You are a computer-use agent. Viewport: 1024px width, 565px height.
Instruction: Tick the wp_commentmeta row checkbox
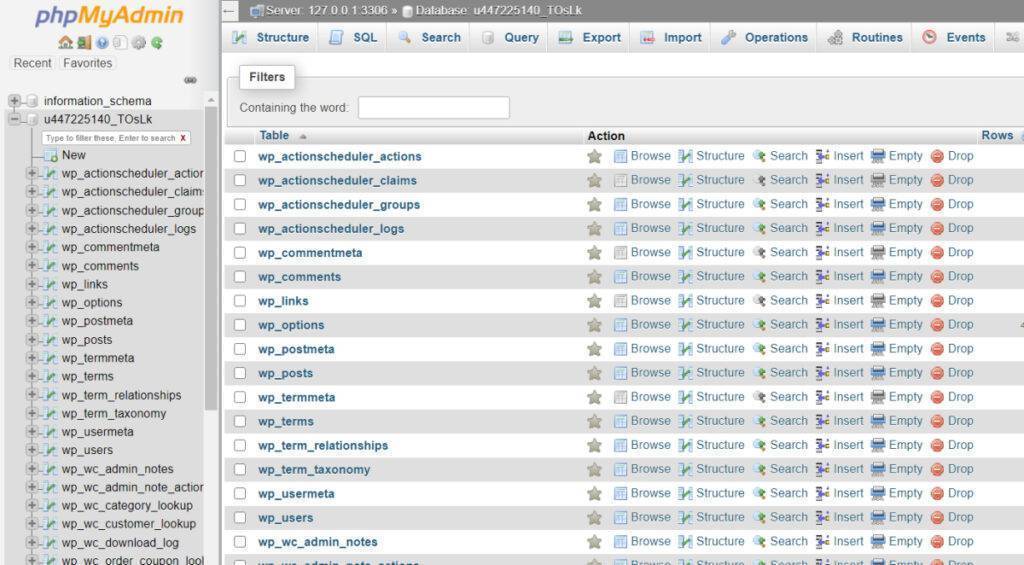click(x=240, y=252)
